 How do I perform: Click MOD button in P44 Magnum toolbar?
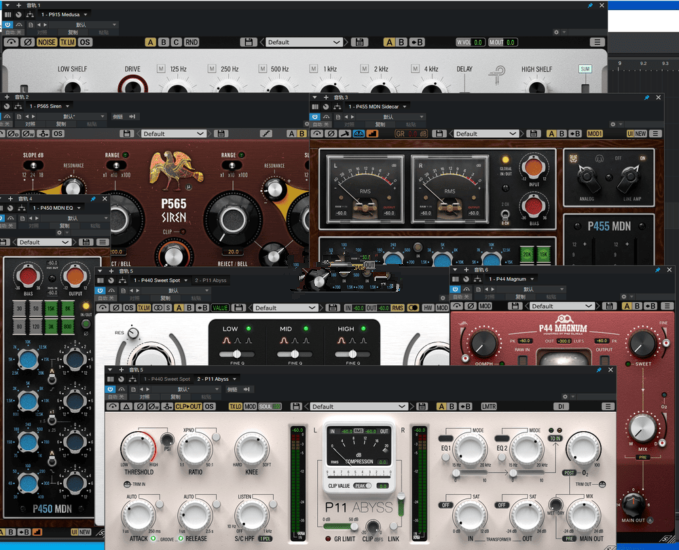(x=485, y=306)
